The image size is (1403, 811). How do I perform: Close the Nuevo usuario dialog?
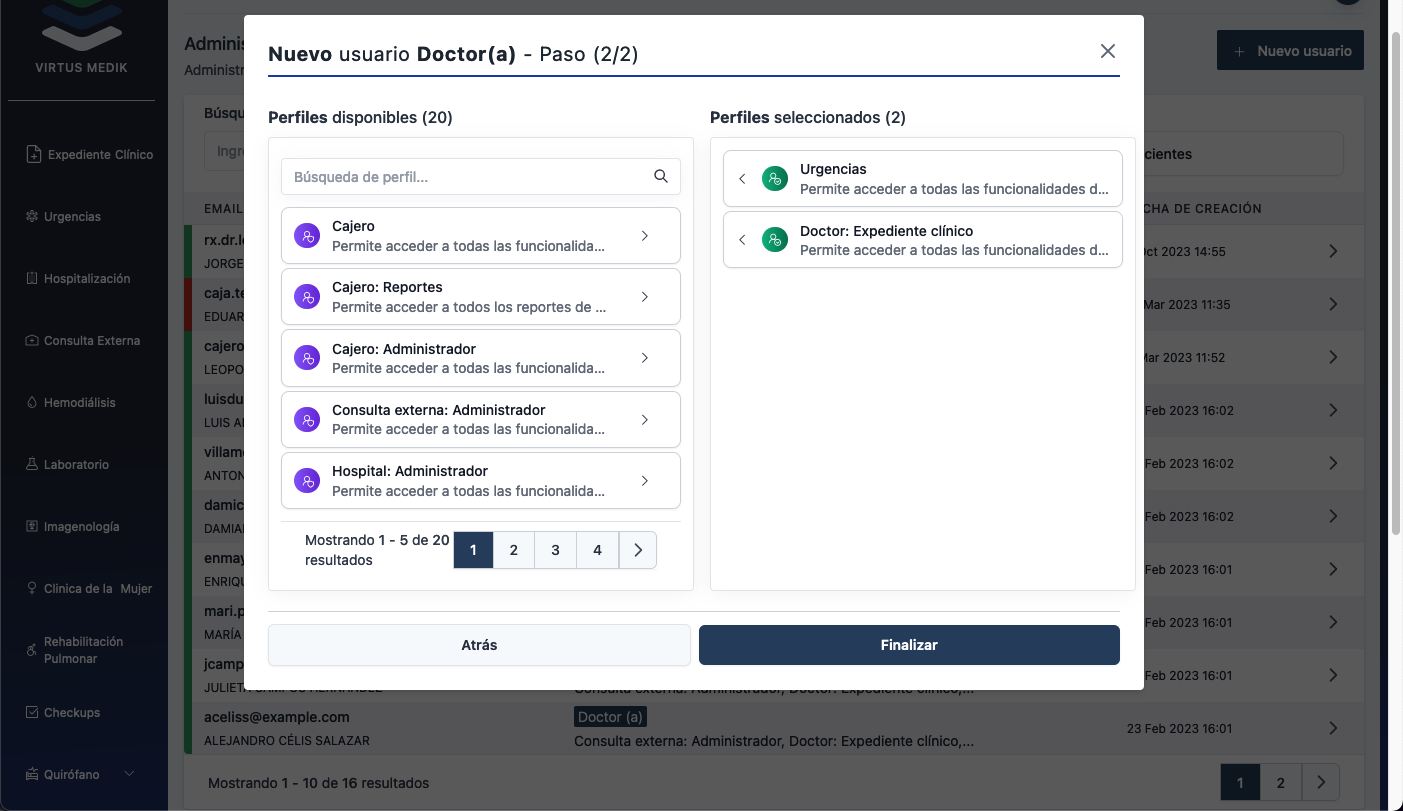[x=1107, y=51]
